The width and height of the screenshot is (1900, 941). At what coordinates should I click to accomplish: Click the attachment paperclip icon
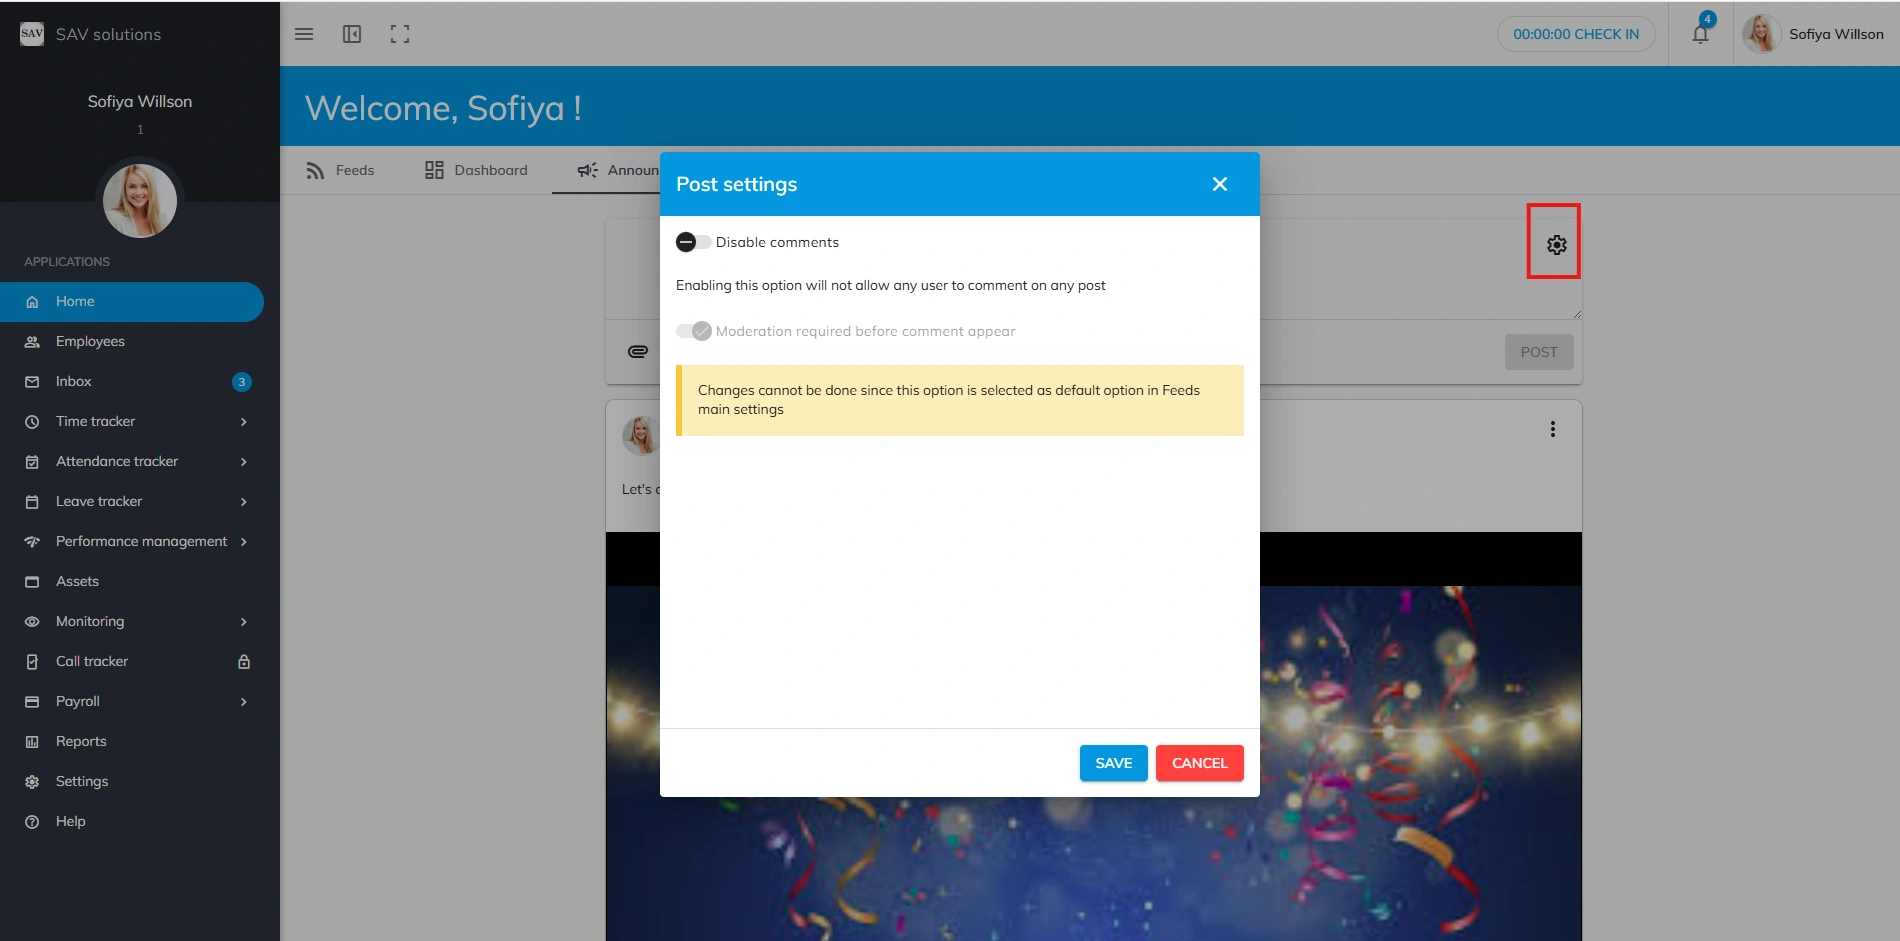tap(637, 351)
